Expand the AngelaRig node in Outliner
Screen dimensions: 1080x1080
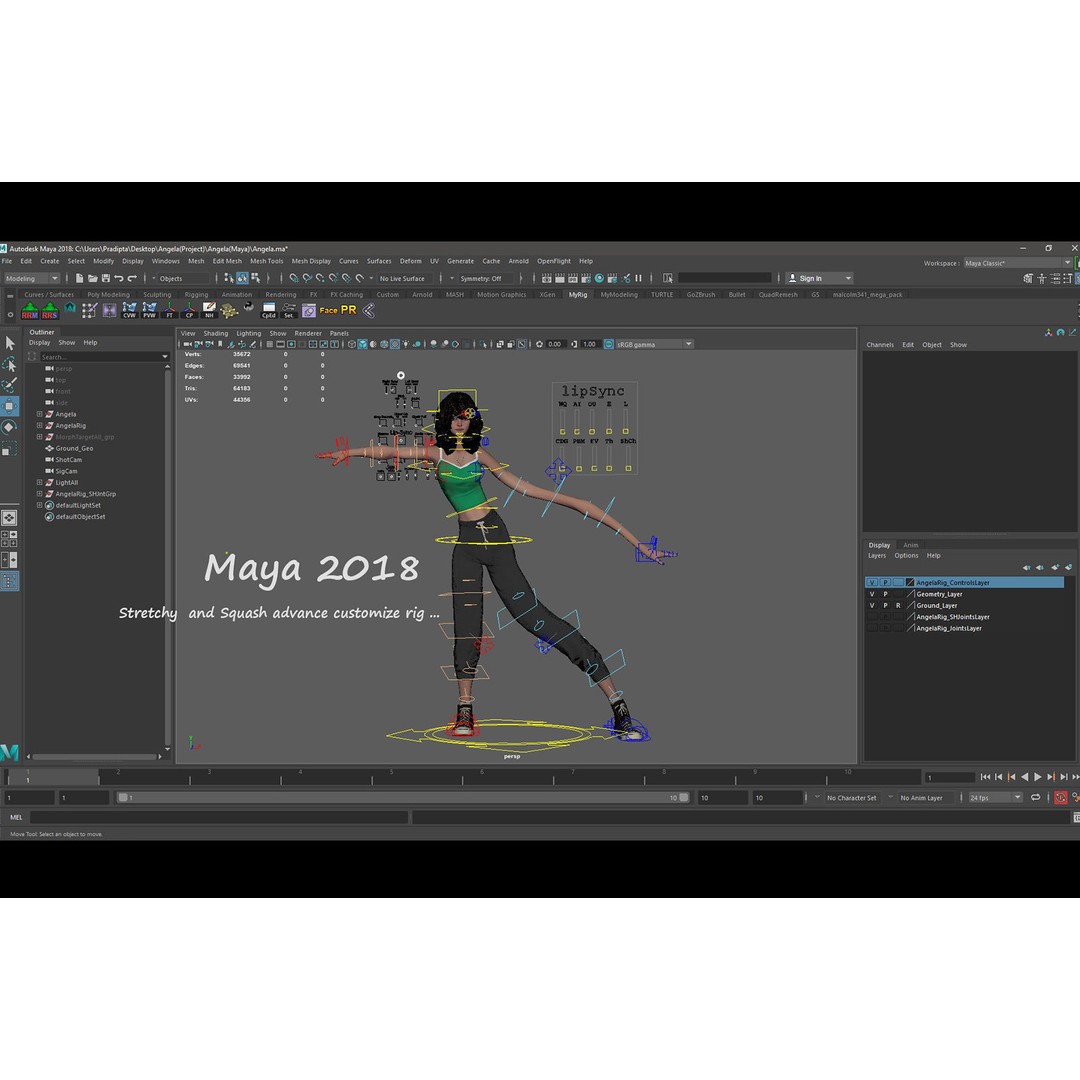[39, 426]
